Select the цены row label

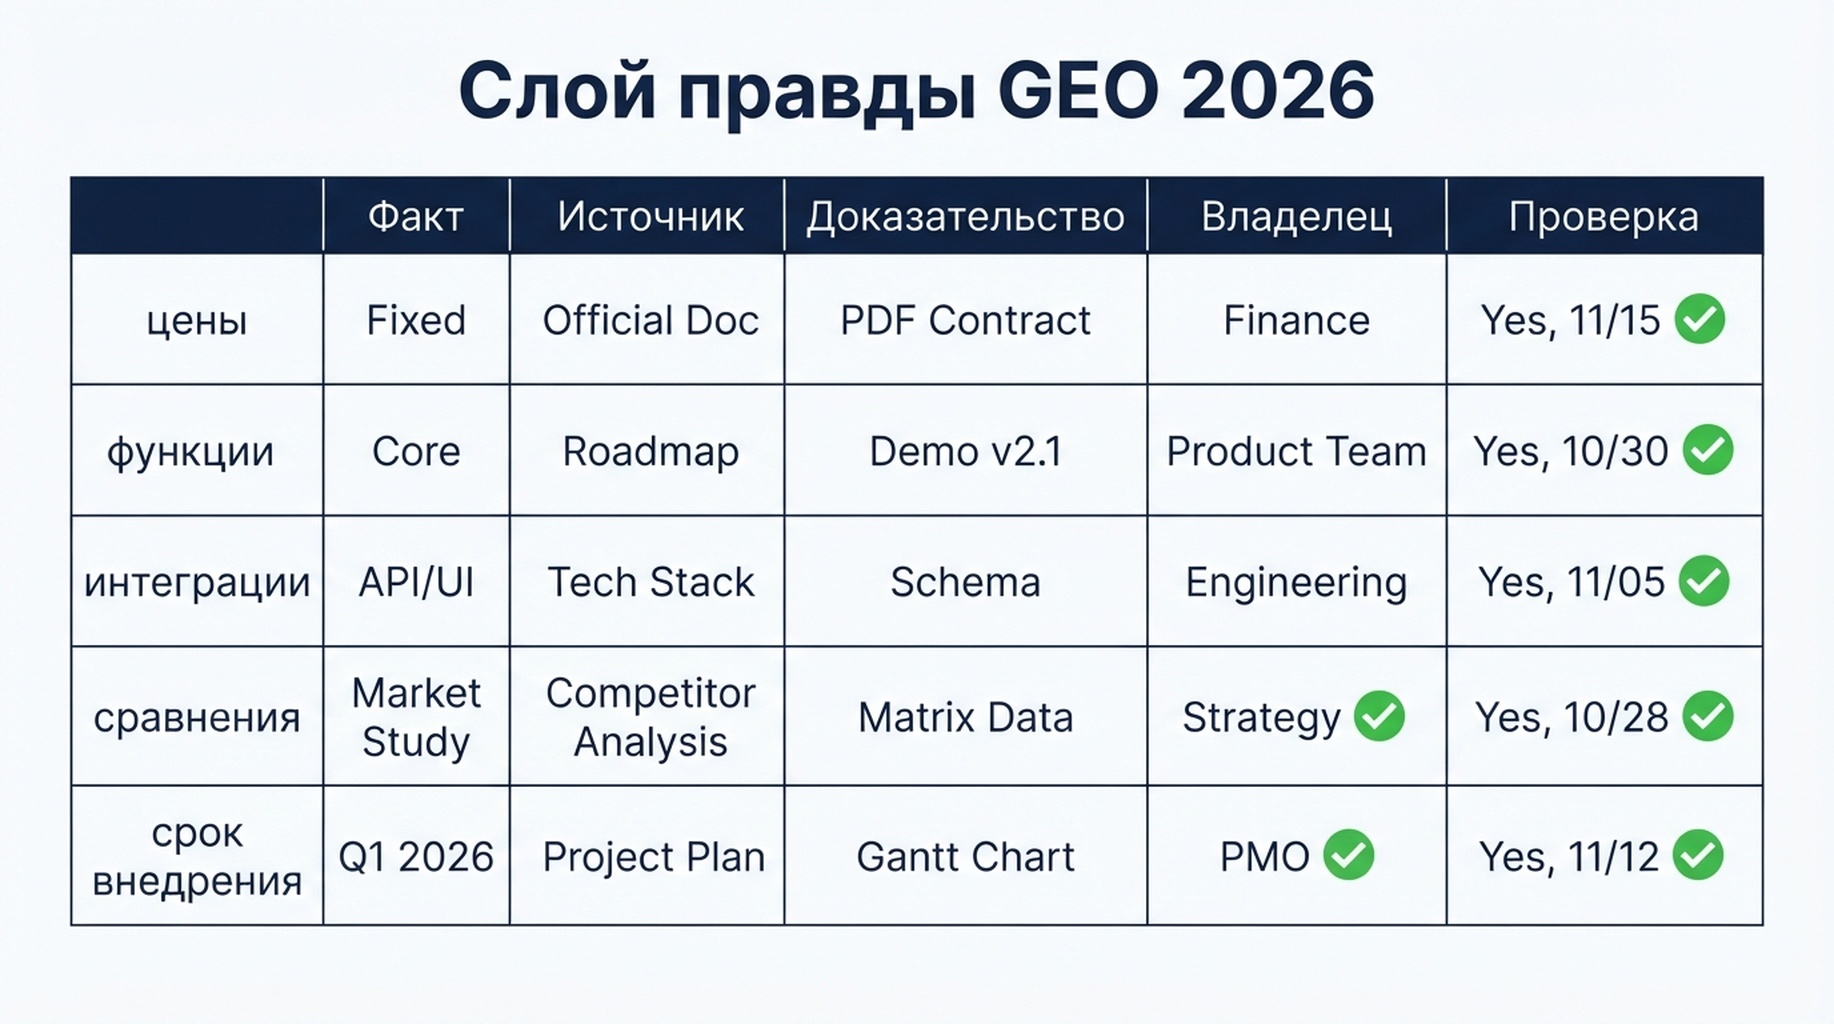[197, 320]
